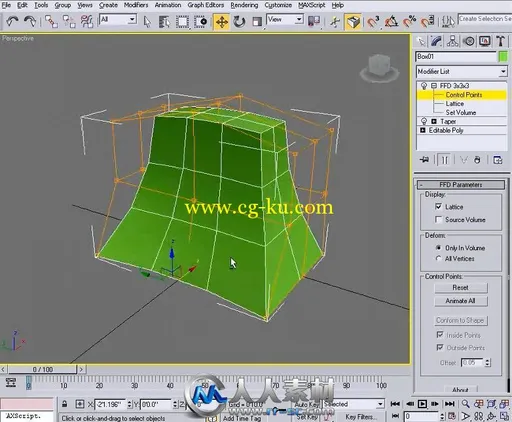Click the Reset control points button
This screenshot has height=422, width=512.
(461, 288)
